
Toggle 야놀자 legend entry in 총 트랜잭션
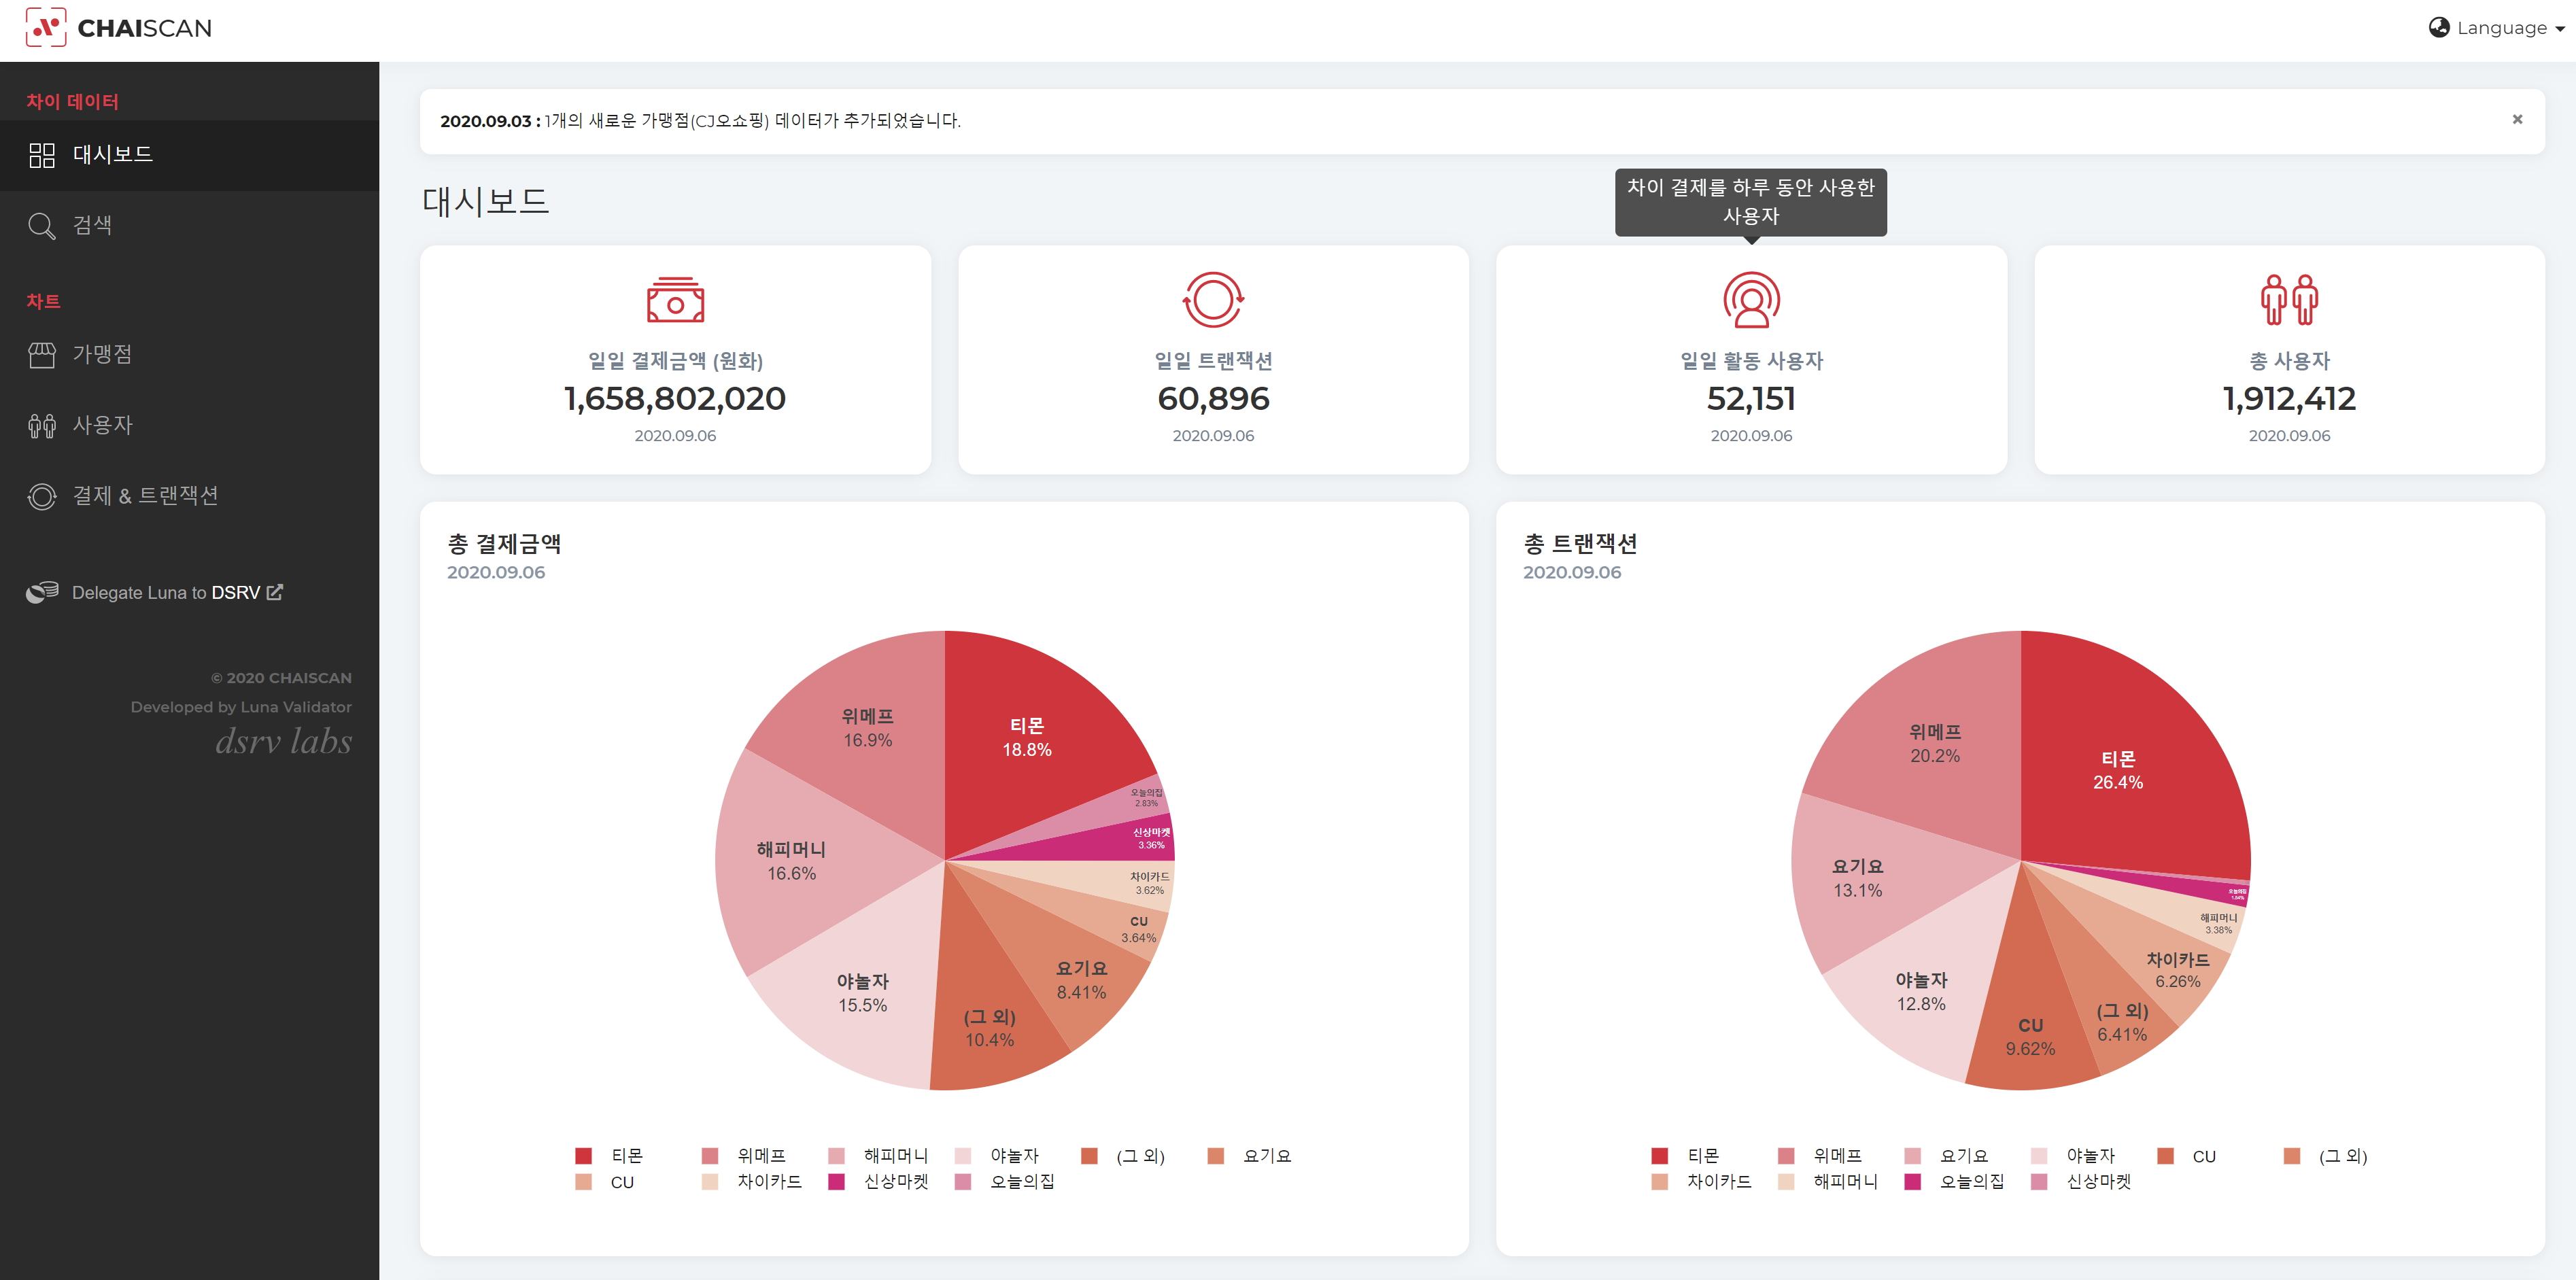coord(2073,1156)
